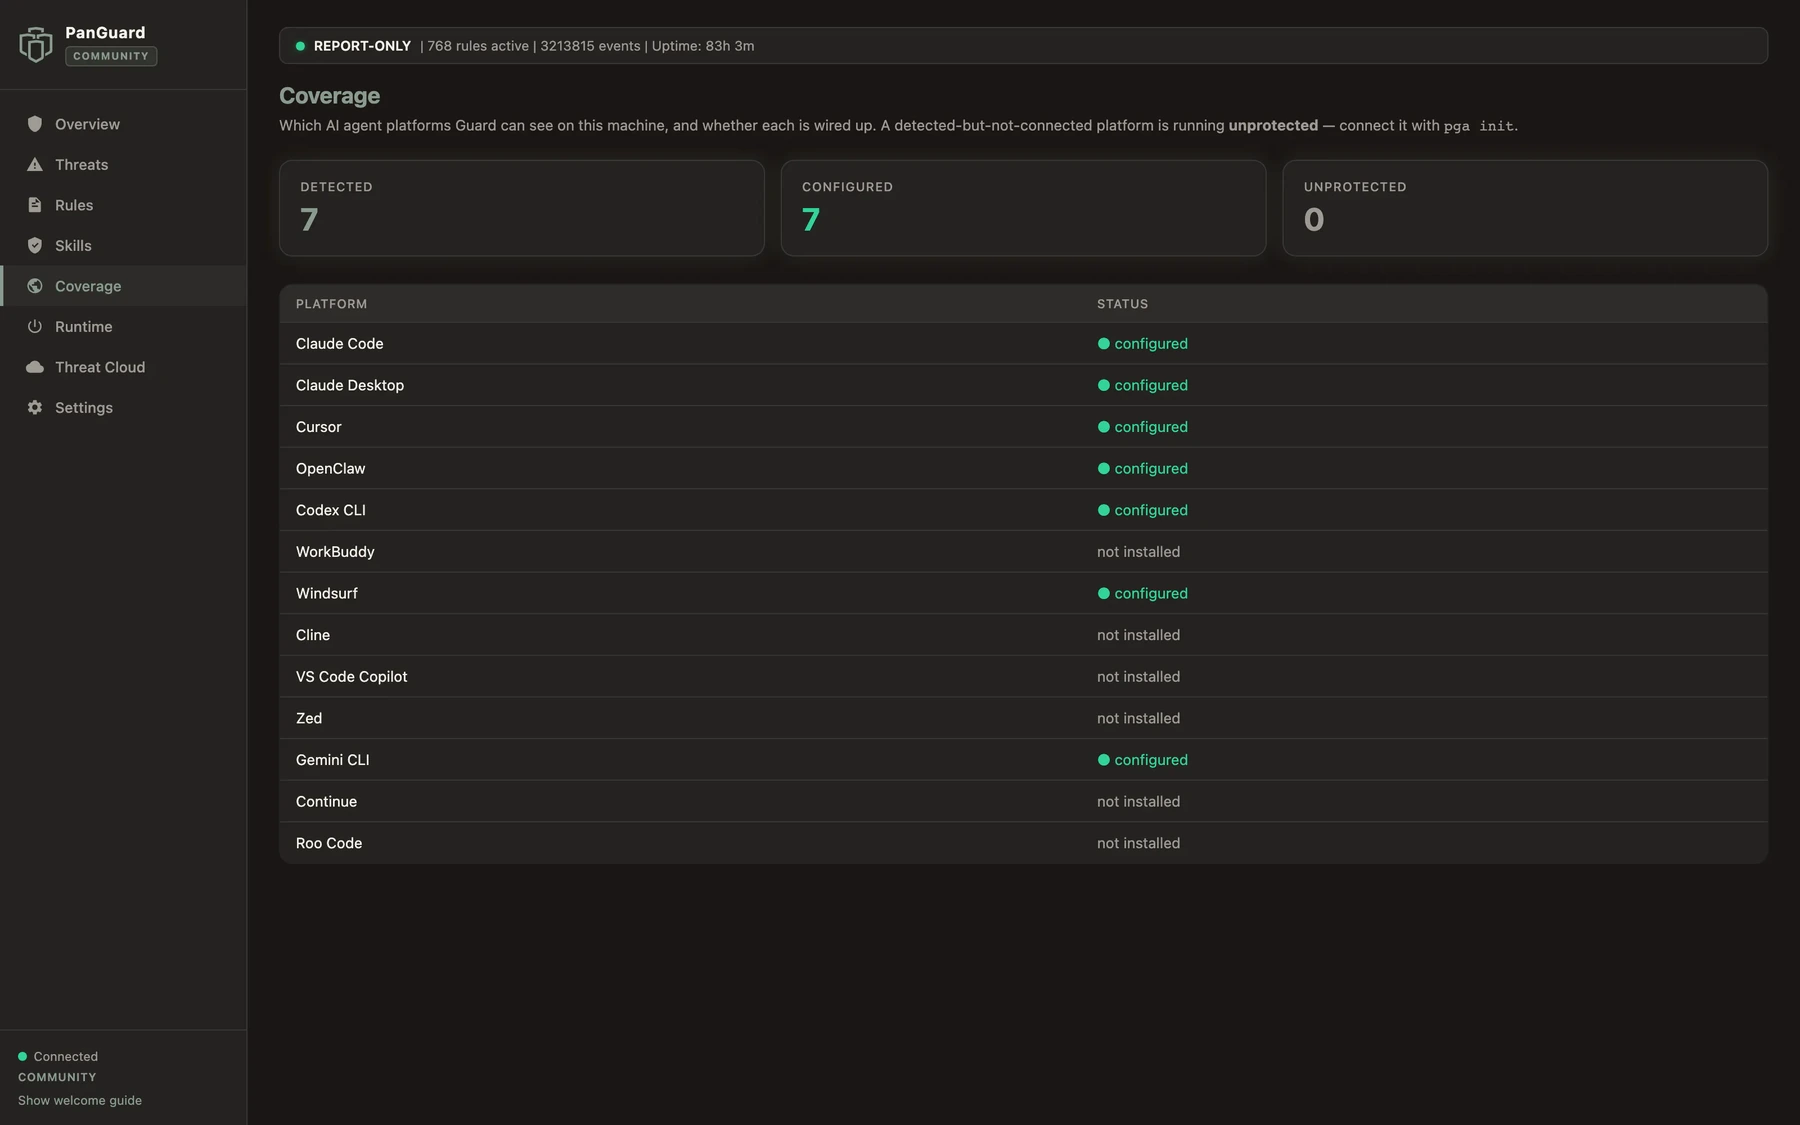
Task: Click the green dot beside Claude Code status
Action: tap(1104, 344)
